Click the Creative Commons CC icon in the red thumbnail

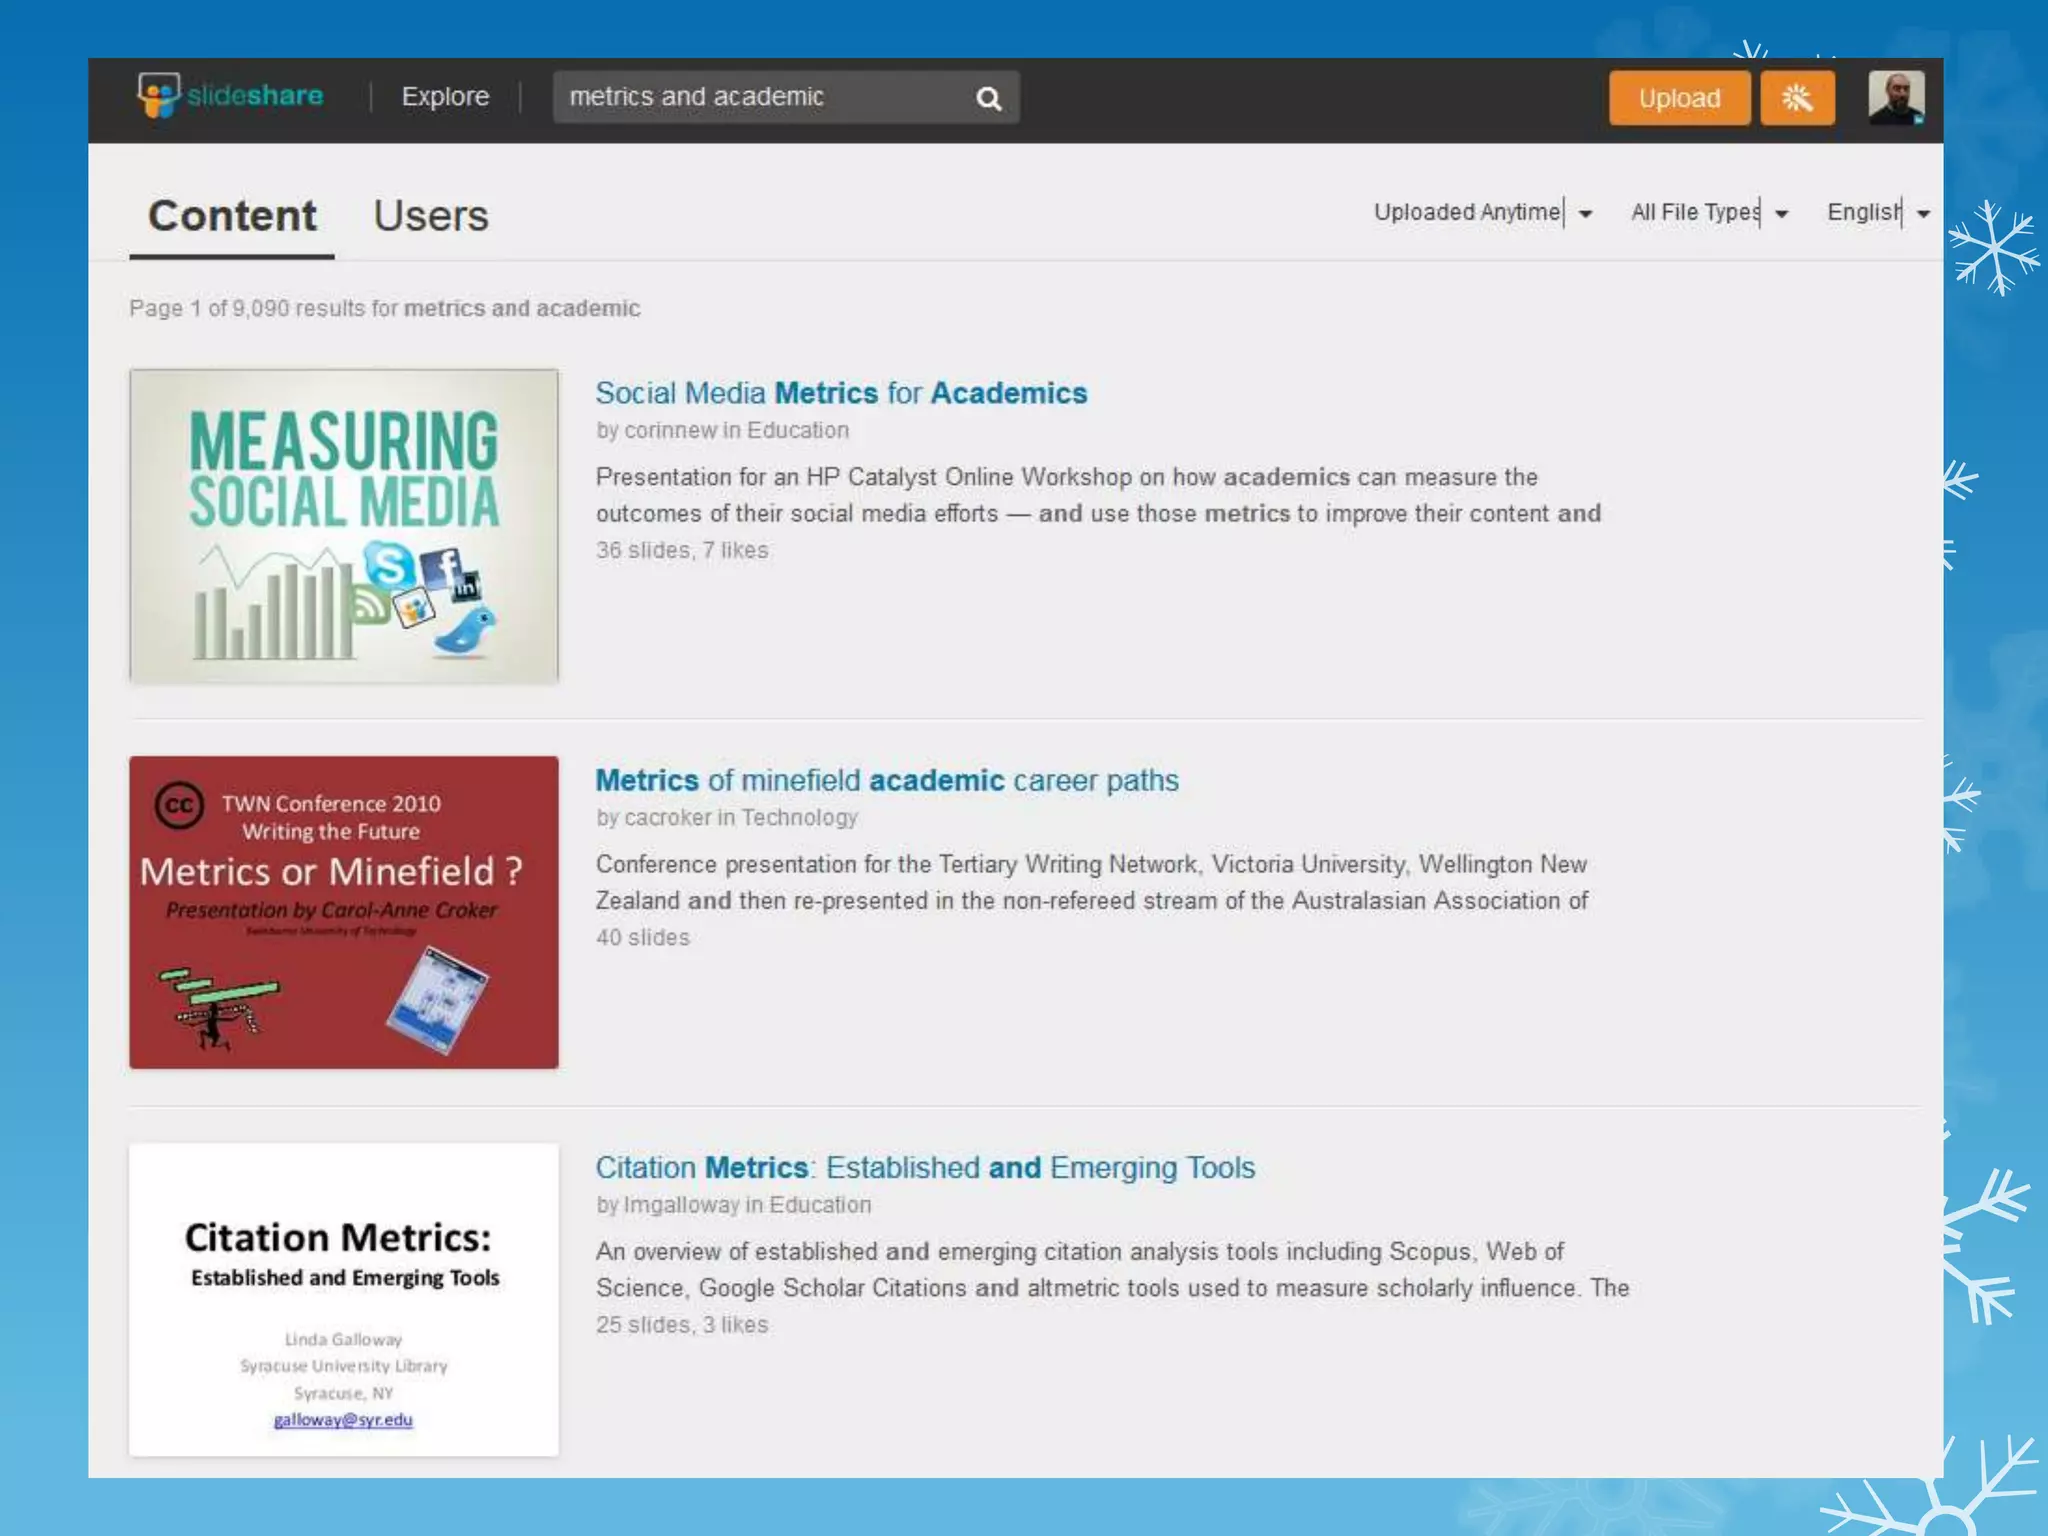(x=180, y=805)
